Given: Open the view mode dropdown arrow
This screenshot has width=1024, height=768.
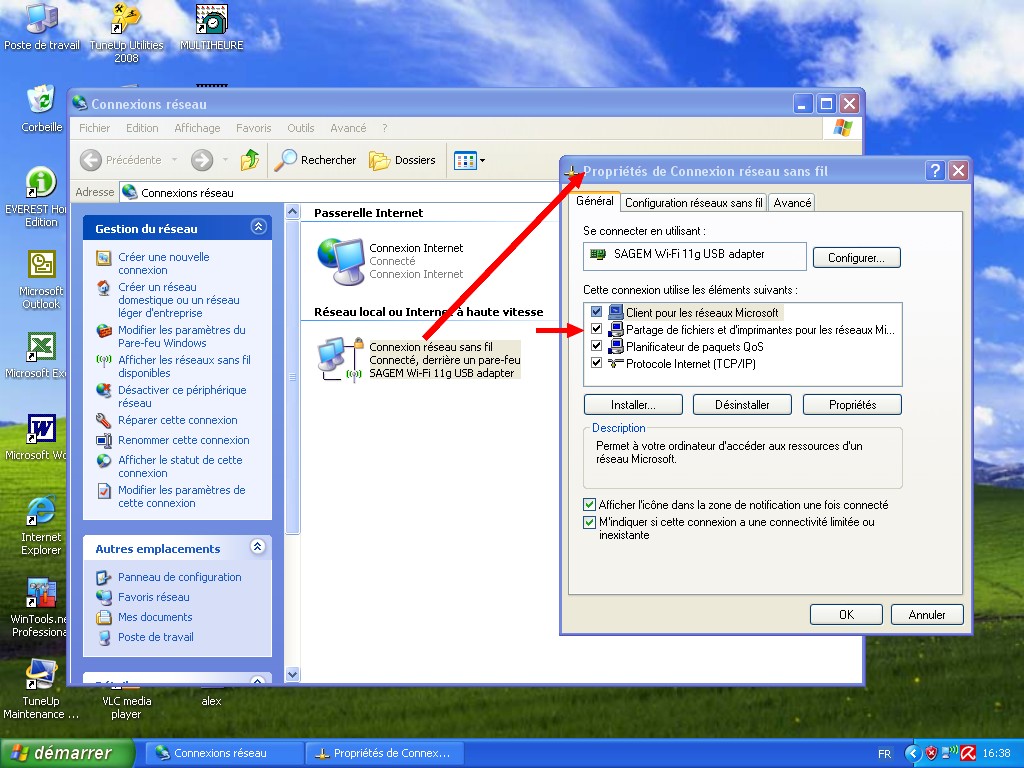Looking at the screenshot, I should pyautogui.click(x=482, y=160).
